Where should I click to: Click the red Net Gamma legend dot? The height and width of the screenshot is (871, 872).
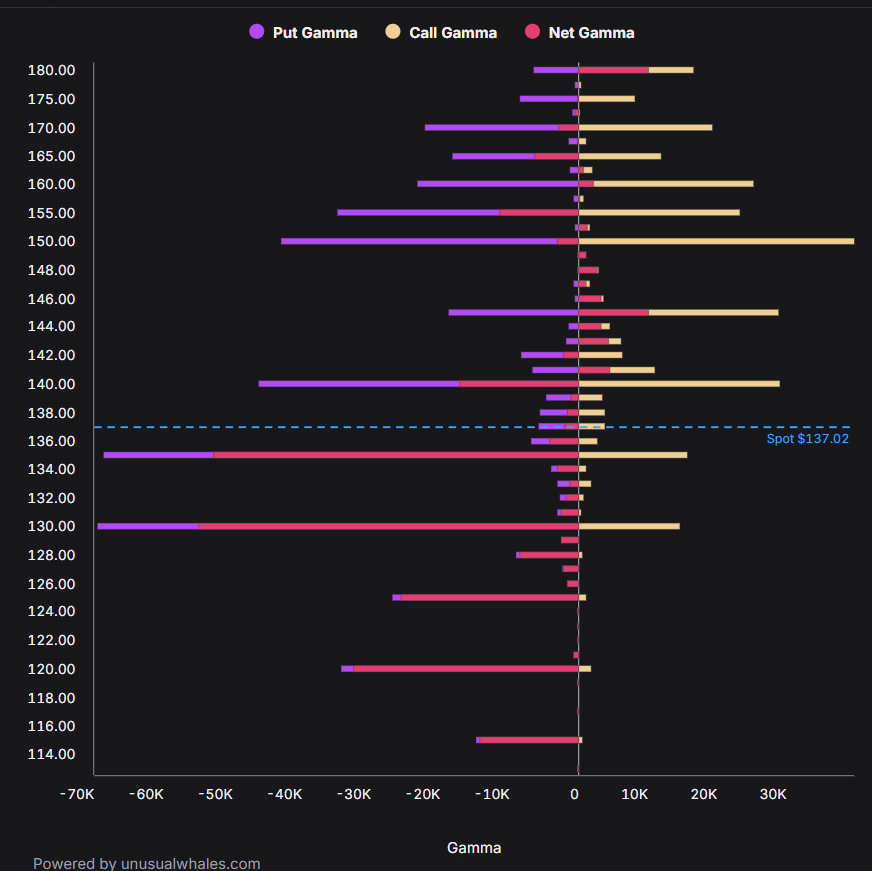coord(532,32)
